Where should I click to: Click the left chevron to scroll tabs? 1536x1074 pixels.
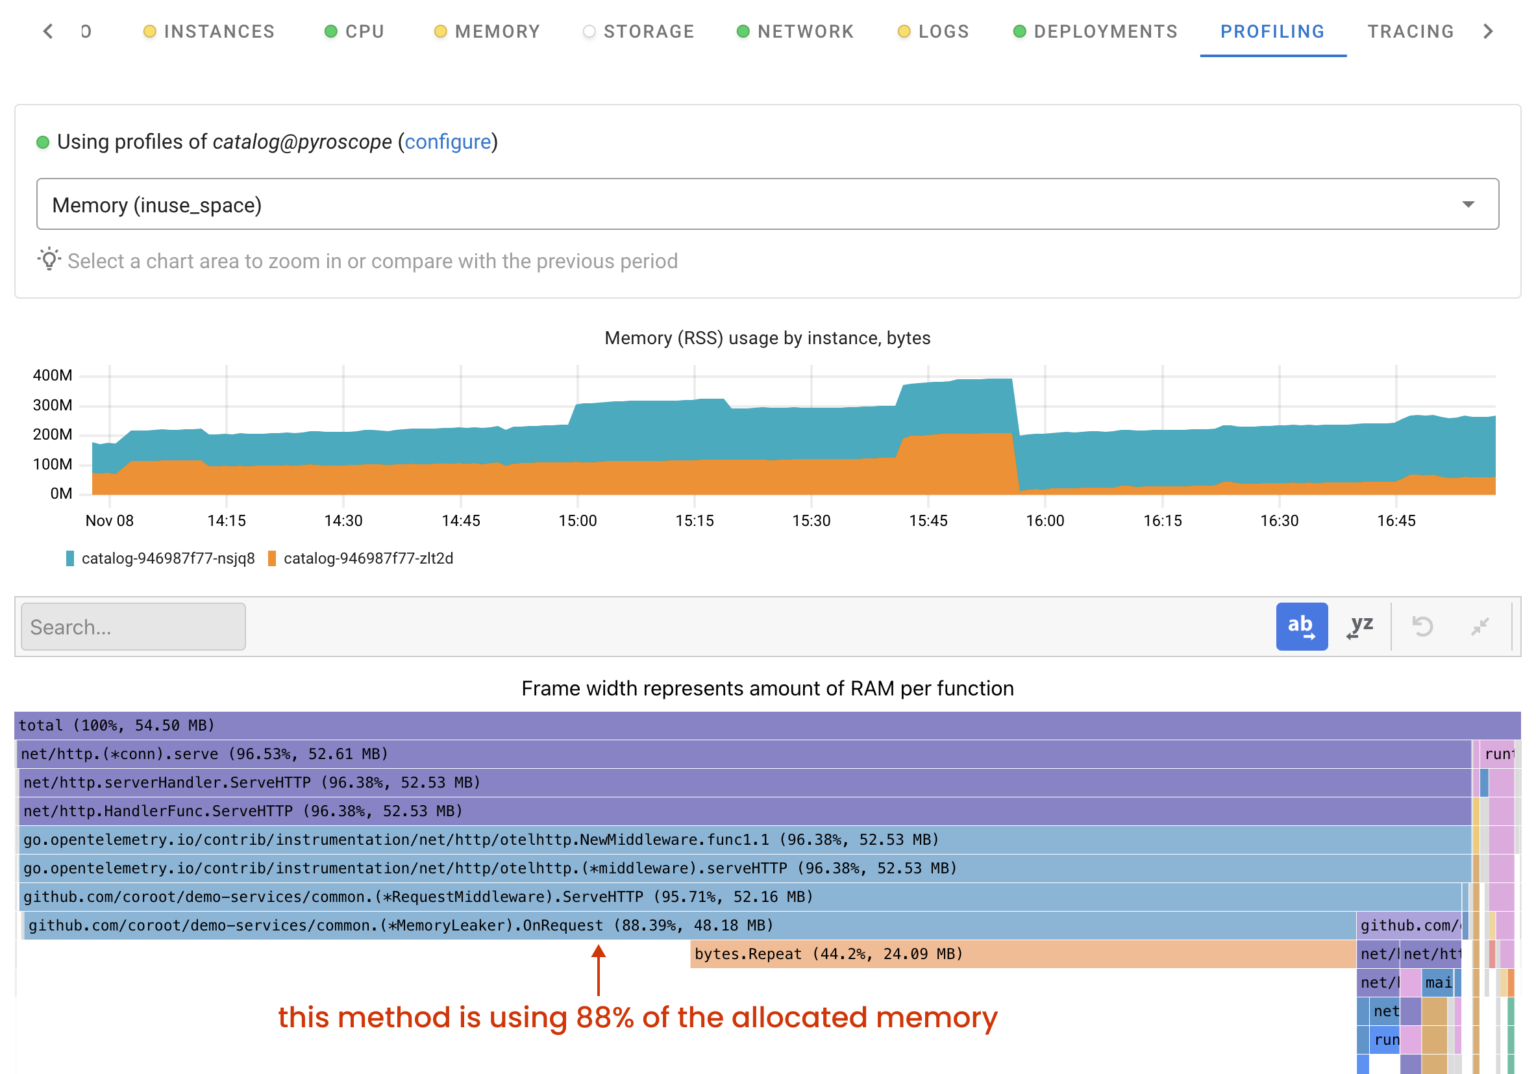47,31
